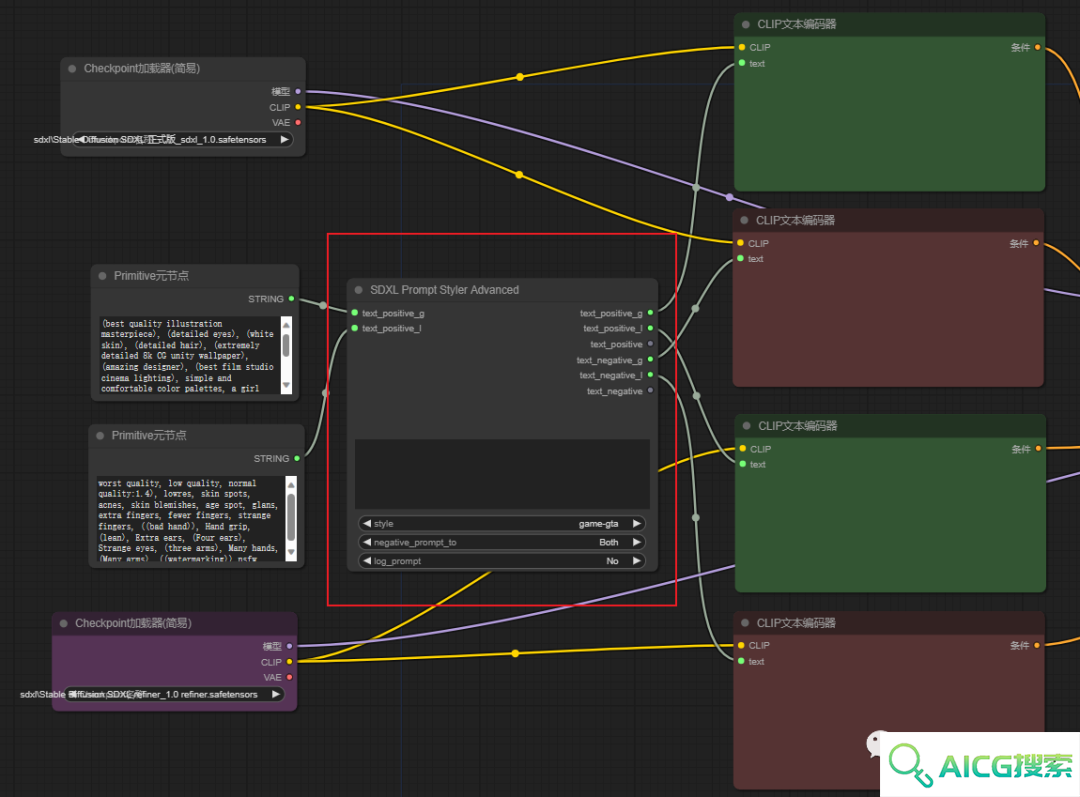The height and width of the screenshot is (797, 1080).
Task: Click the text_positive_l output socket on Styler
Action: tap(650, 328)
